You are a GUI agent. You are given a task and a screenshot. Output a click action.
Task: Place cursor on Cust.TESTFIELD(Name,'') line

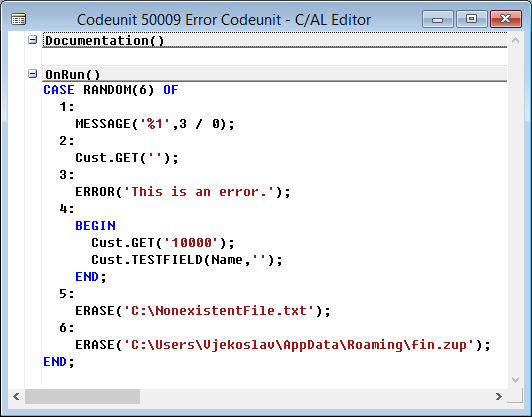(187, 260)
